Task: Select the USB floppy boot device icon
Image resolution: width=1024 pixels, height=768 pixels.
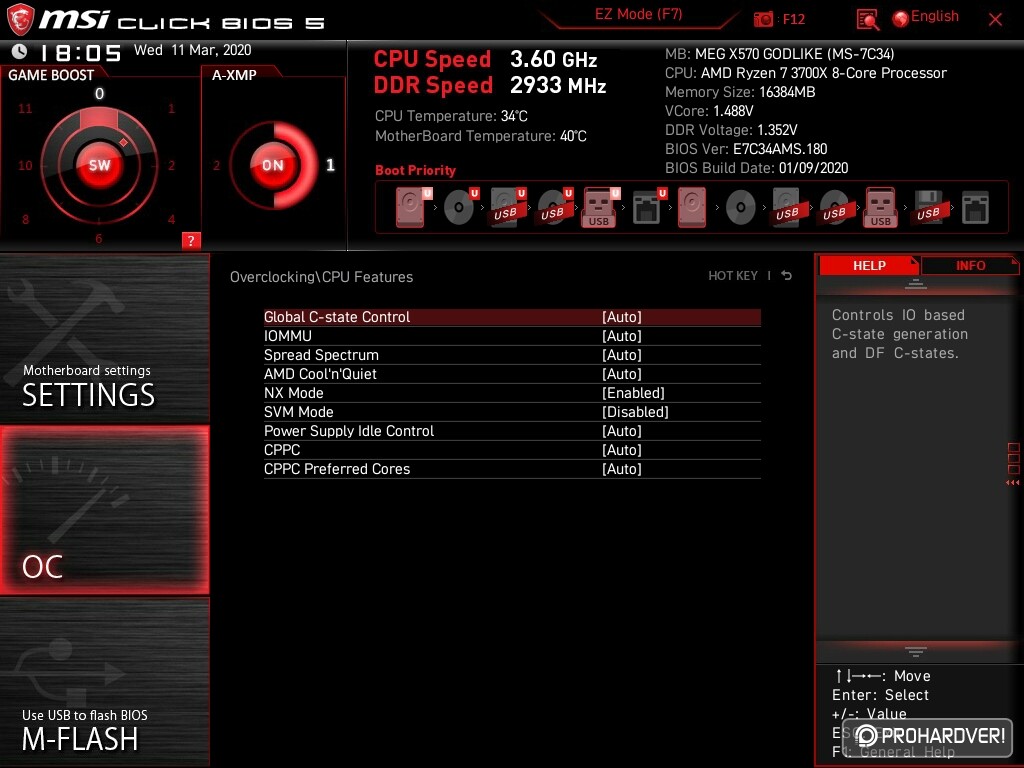Action: [x=928, y=208]
